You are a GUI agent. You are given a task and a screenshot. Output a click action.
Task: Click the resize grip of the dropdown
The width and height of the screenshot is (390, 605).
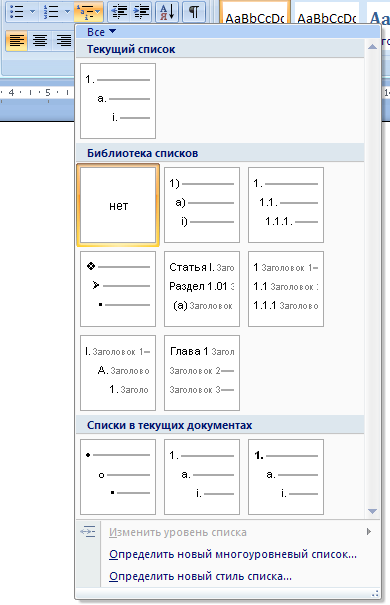coord(375,593)
